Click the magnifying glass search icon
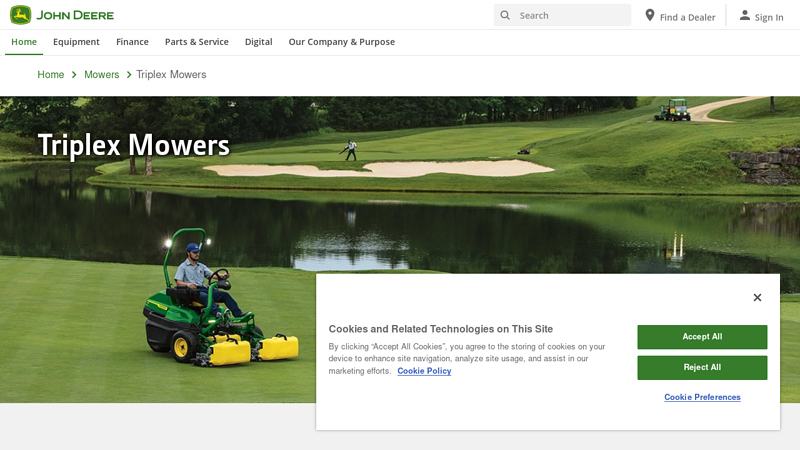800x450 pixels. [x=505, y=15]
